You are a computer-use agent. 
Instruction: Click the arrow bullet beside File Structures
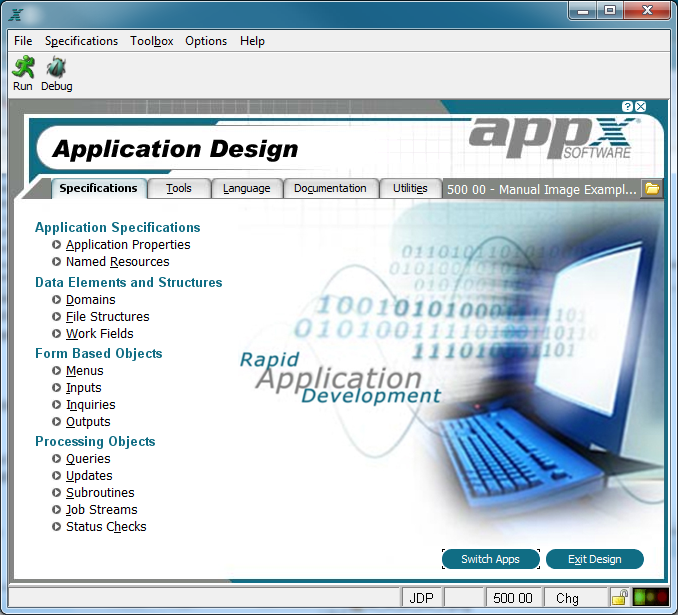point(56,317)
